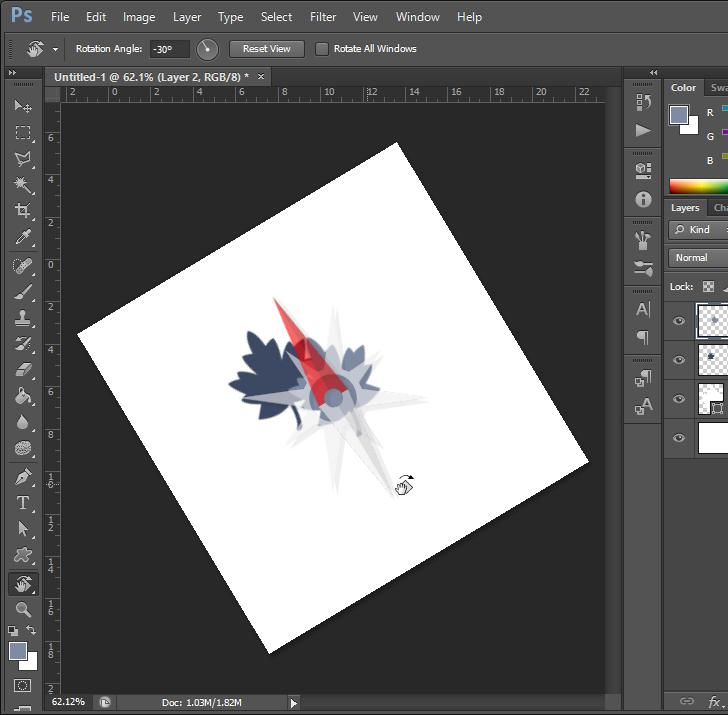Click the Color panel foreground swatch
Image resolution: width=728 pixels, height=715 pixels.
coord(678,115)
